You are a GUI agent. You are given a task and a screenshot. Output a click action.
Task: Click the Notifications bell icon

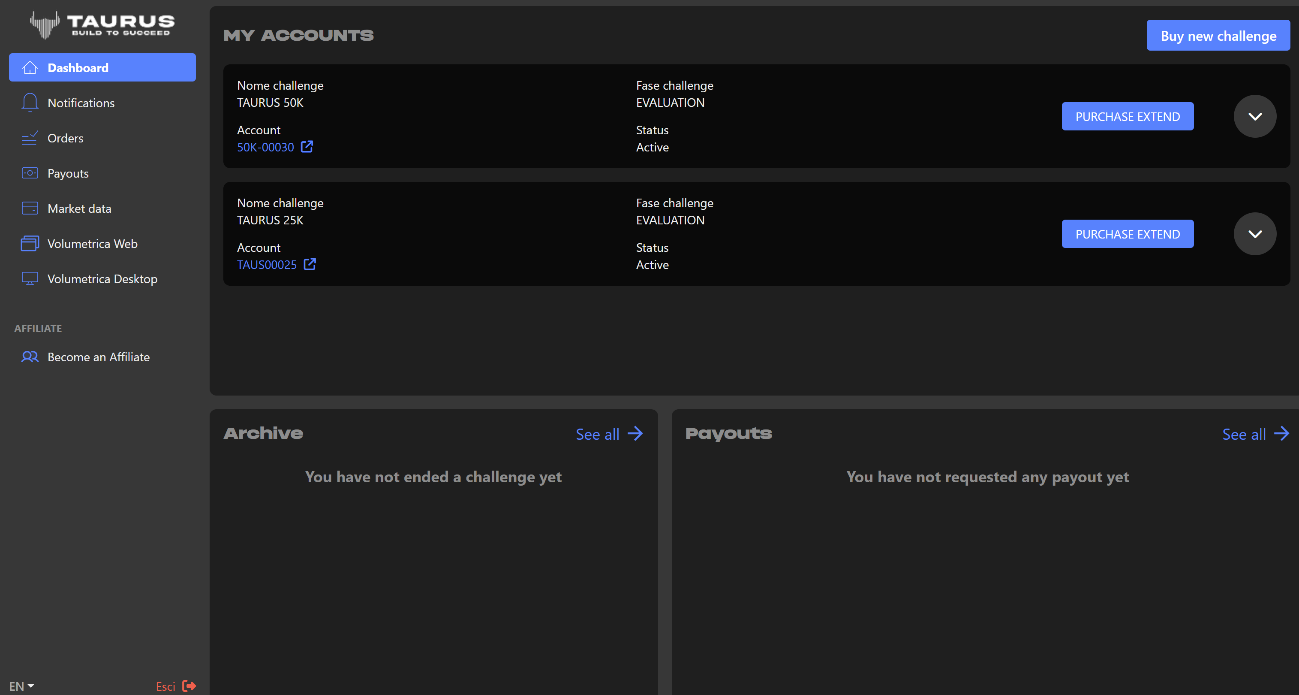[29, 103]
